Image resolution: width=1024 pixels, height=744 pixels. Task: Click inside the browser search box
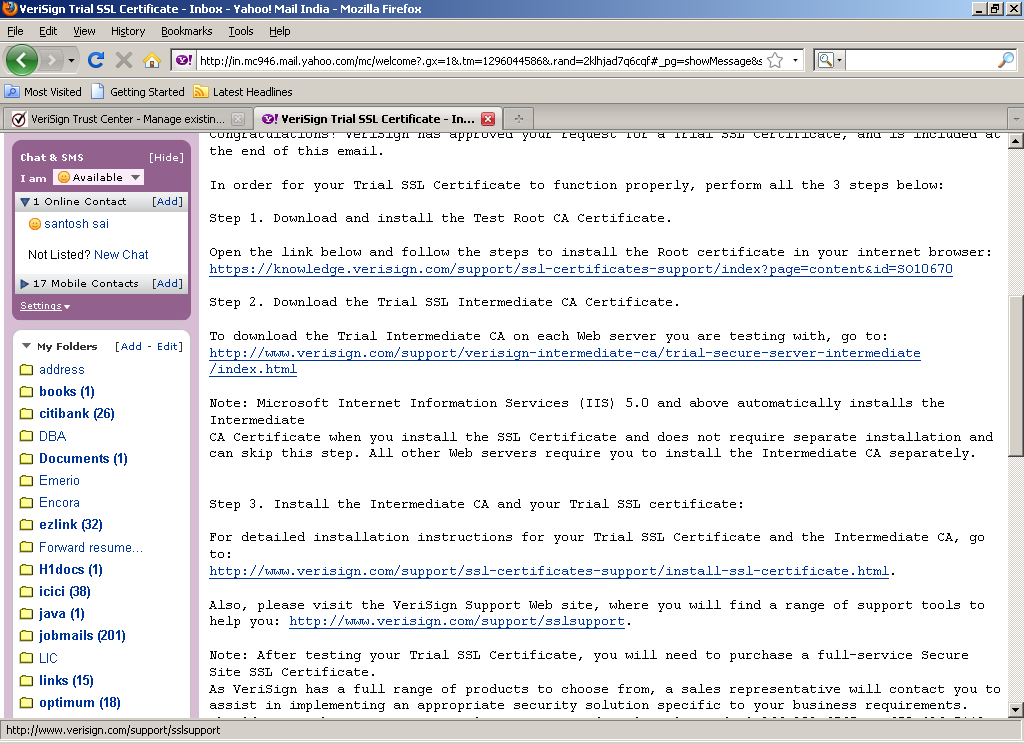point(921,61)
